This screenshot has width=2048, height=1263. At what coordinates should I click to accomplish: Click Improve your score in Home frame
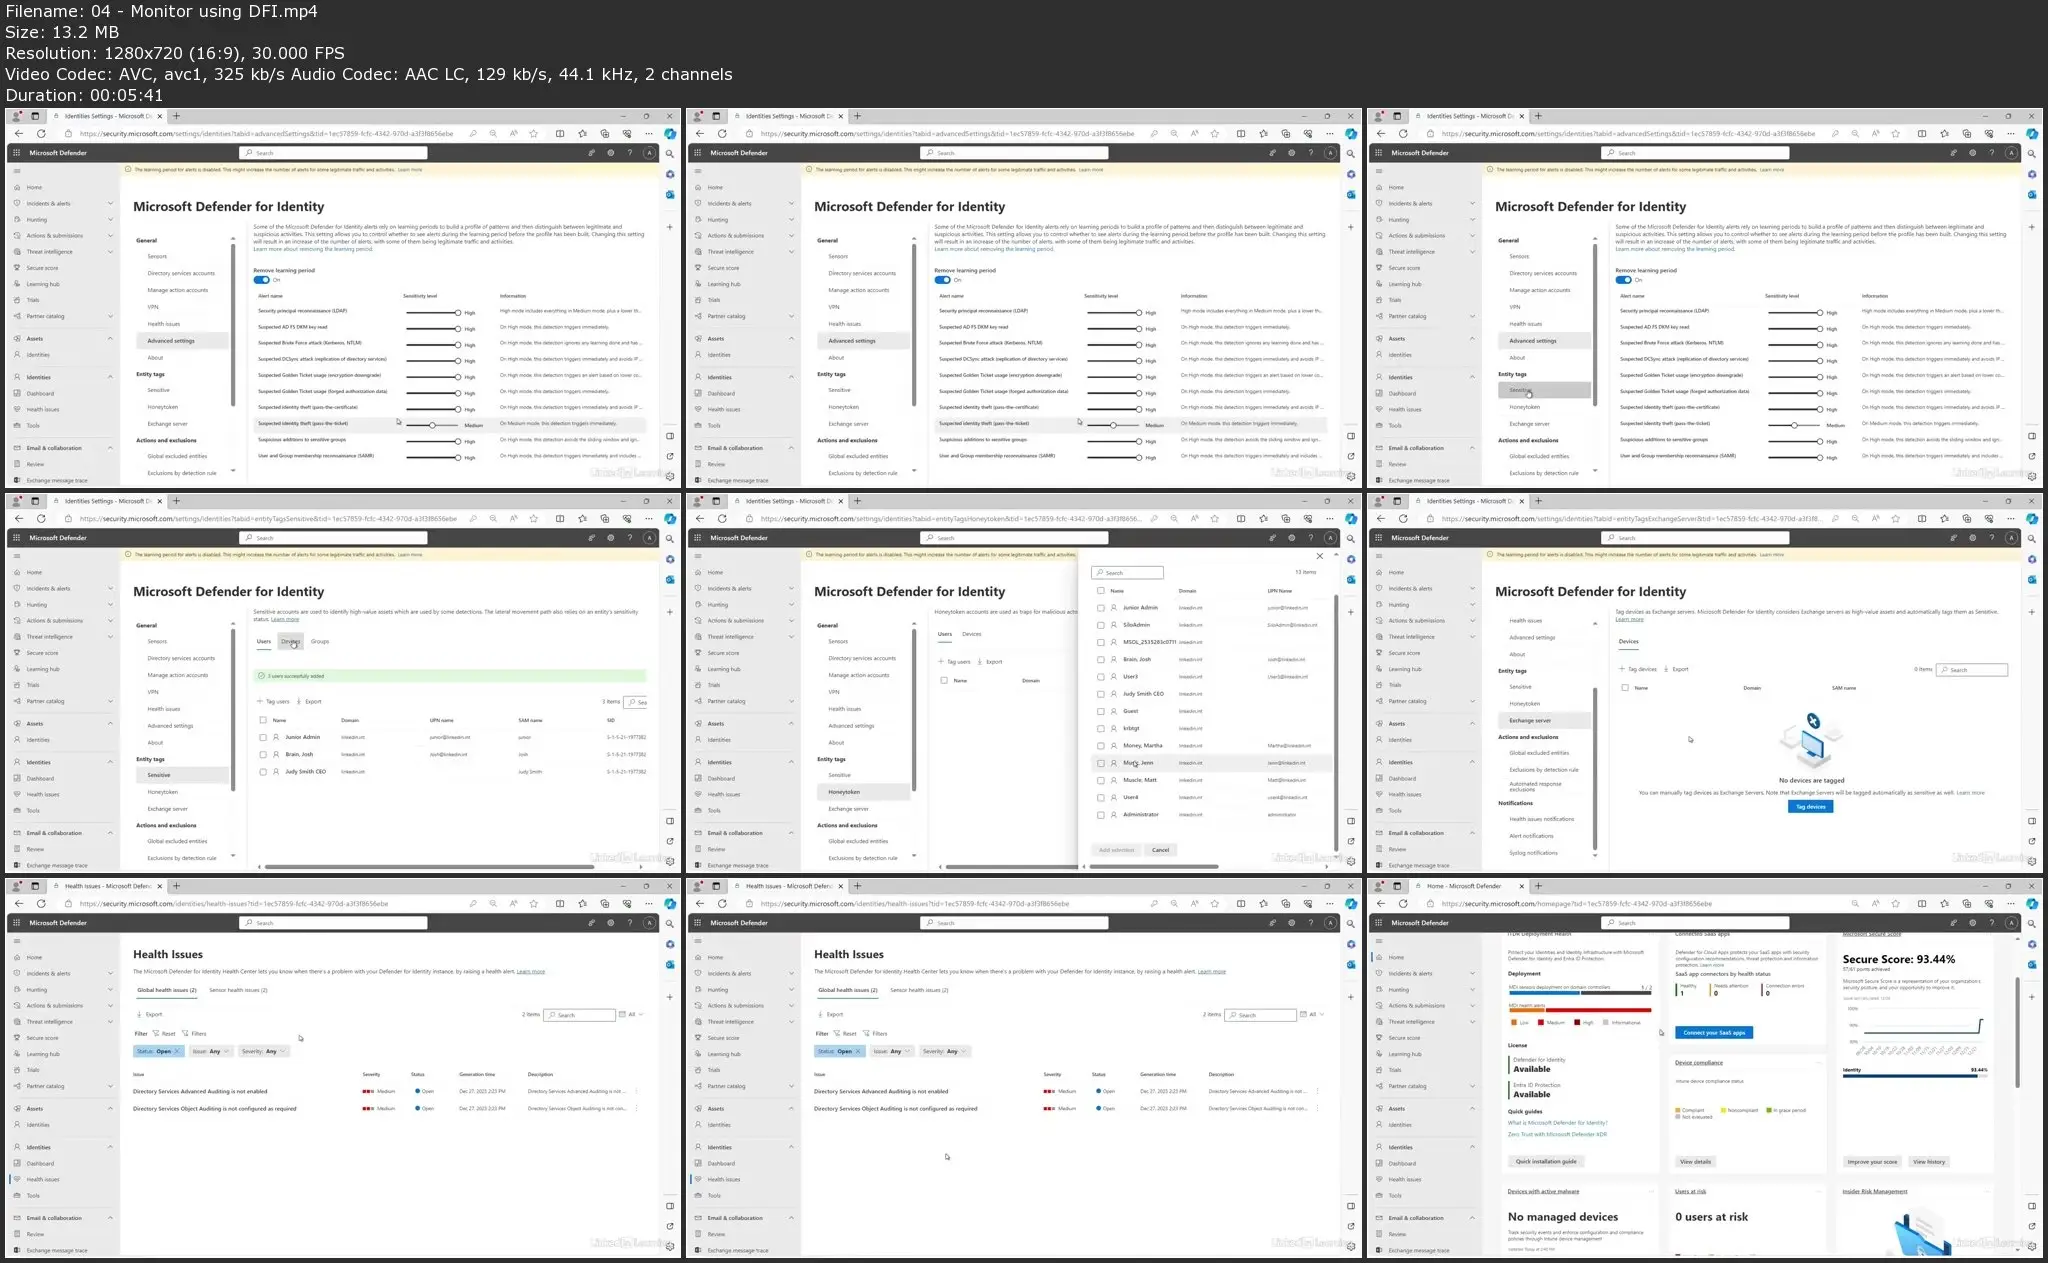coord(1872,1162)
